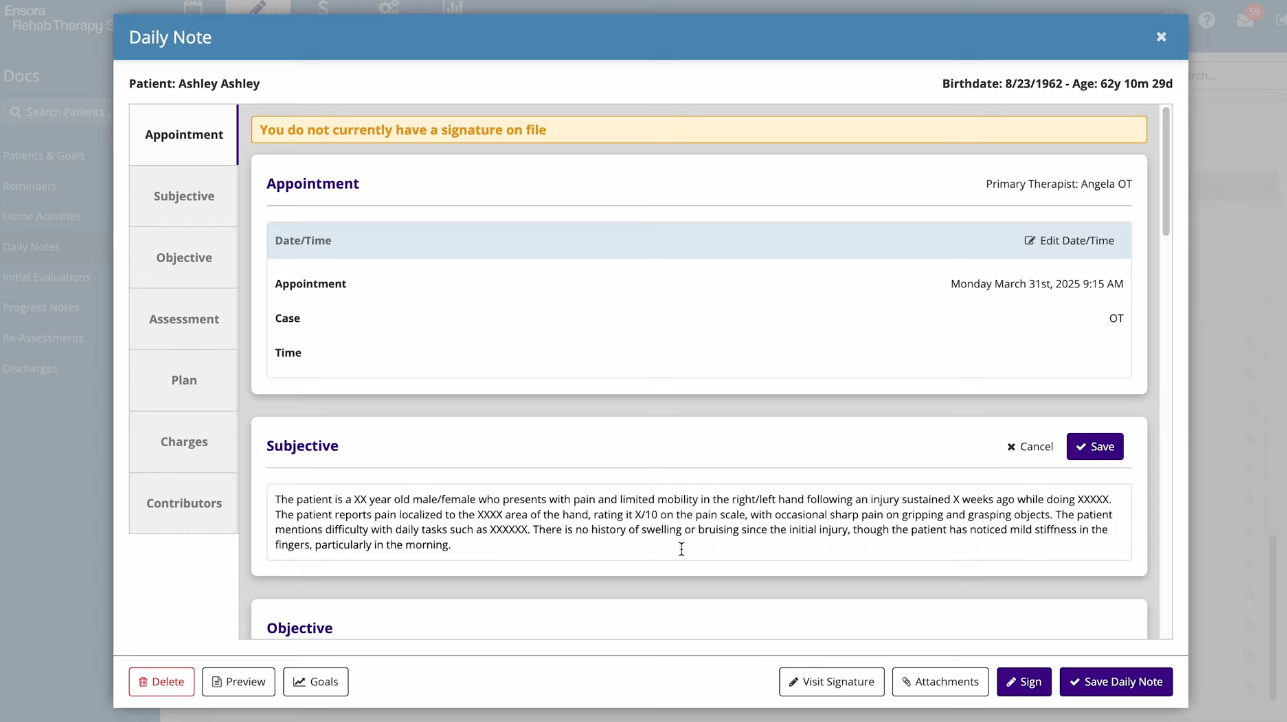Open the messages envelope icon with badge
1287x722 pixels.
pos(1245,20)
